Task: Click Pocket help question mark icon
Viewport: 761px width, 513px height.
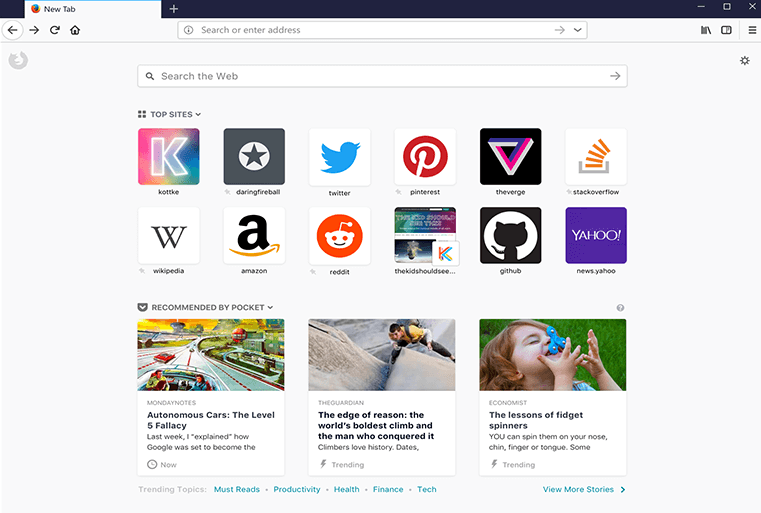Action: tap(620, 308)
